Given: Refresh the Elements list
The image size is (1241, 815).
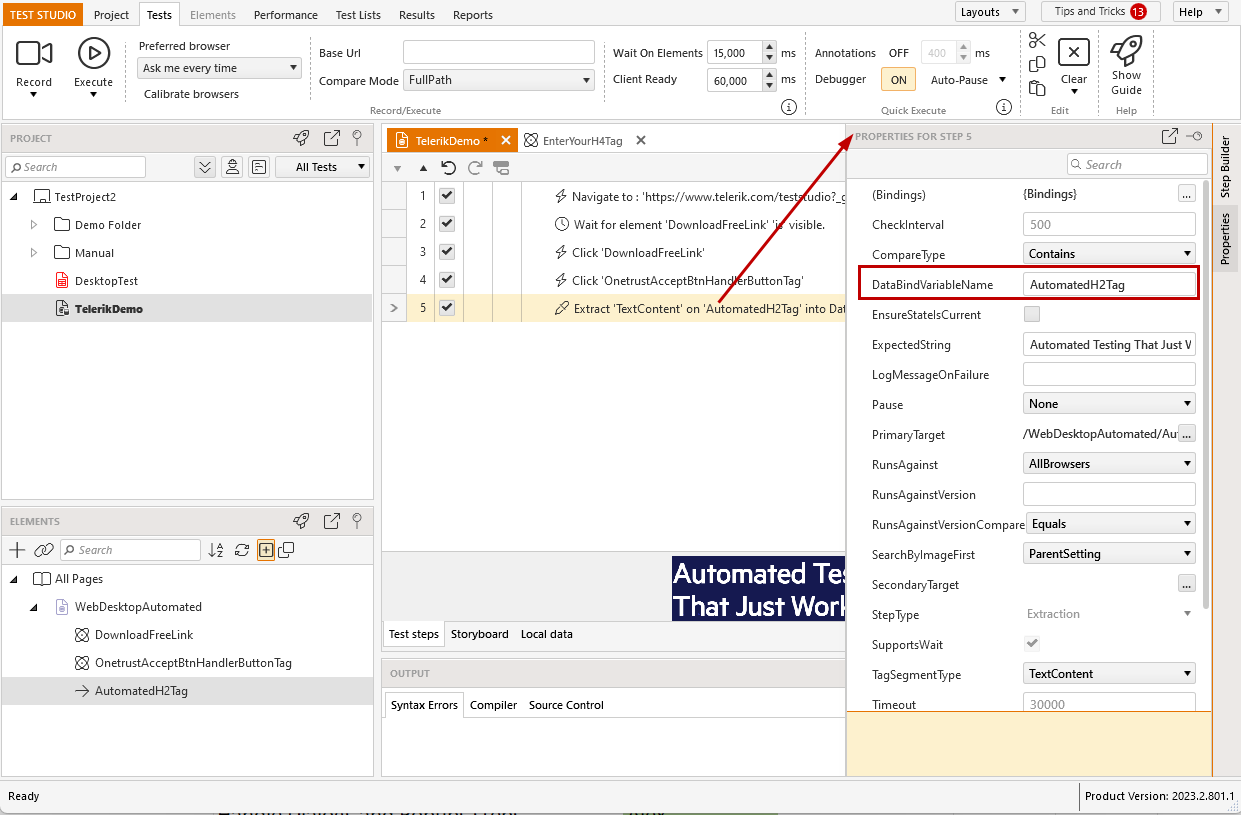Looking at the screenshot, I should point(241,550).
